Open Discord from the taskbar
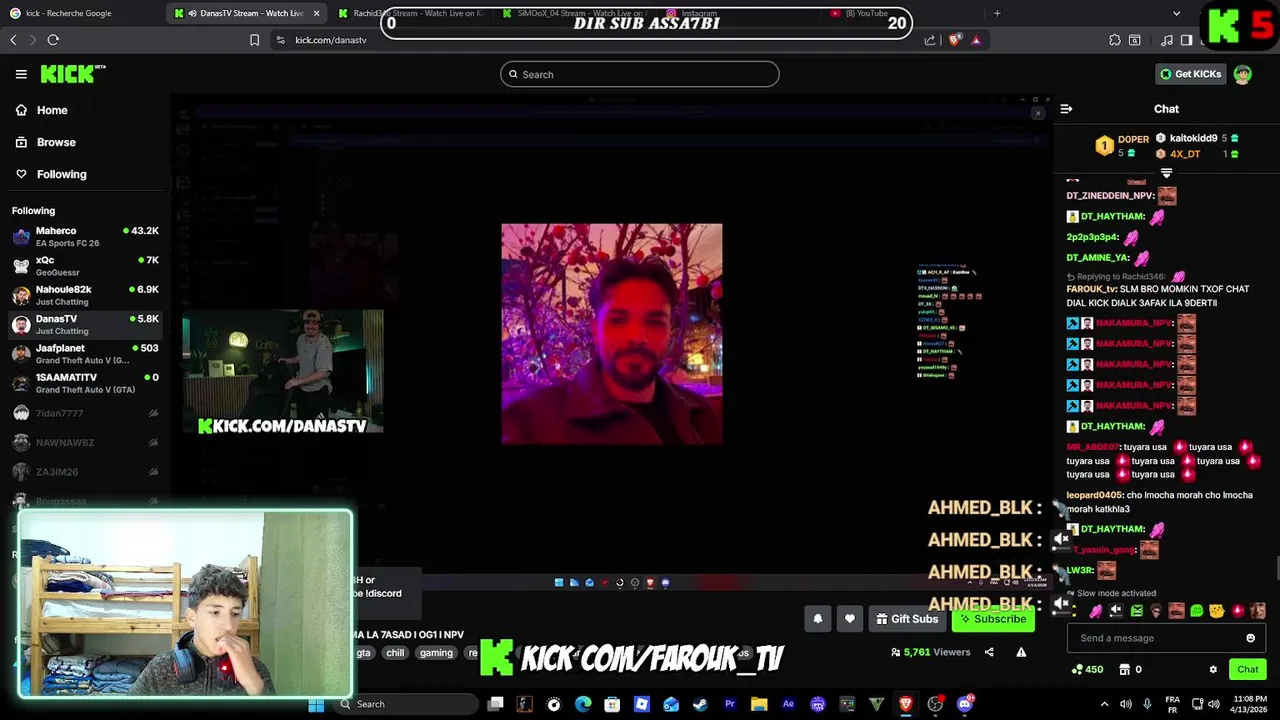1280x720 pixels. click(964, 704)
